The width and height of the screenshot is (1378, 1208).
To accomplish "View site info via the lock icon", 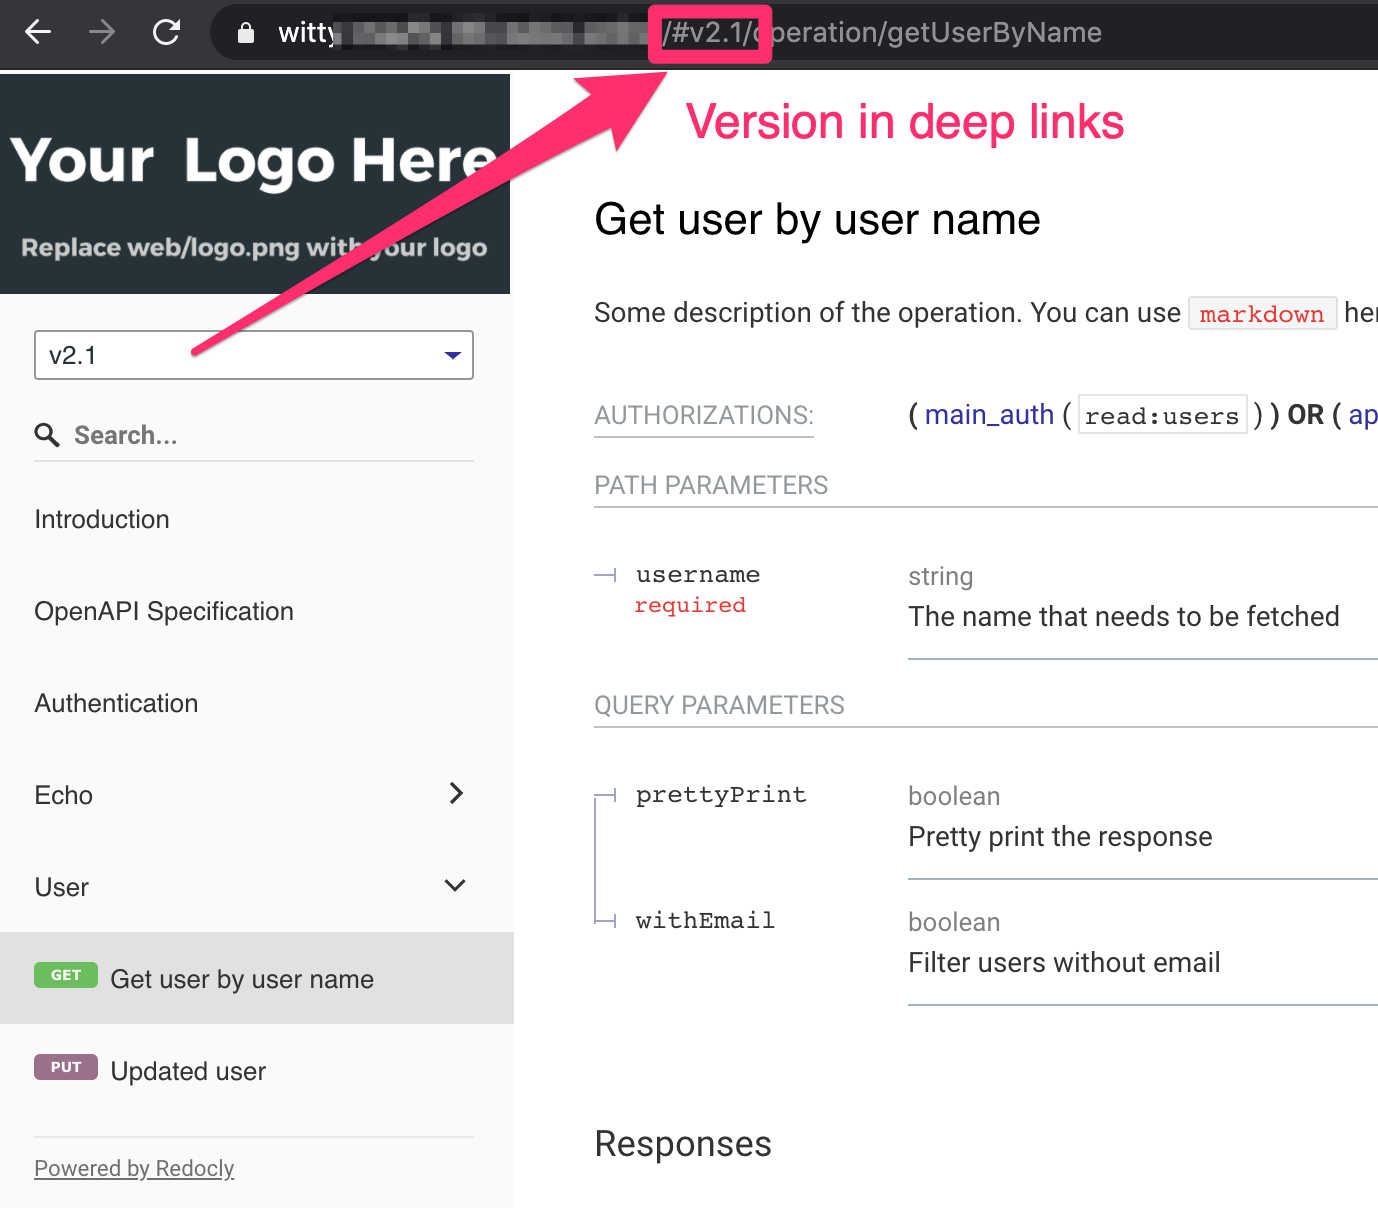I will 245,33.
